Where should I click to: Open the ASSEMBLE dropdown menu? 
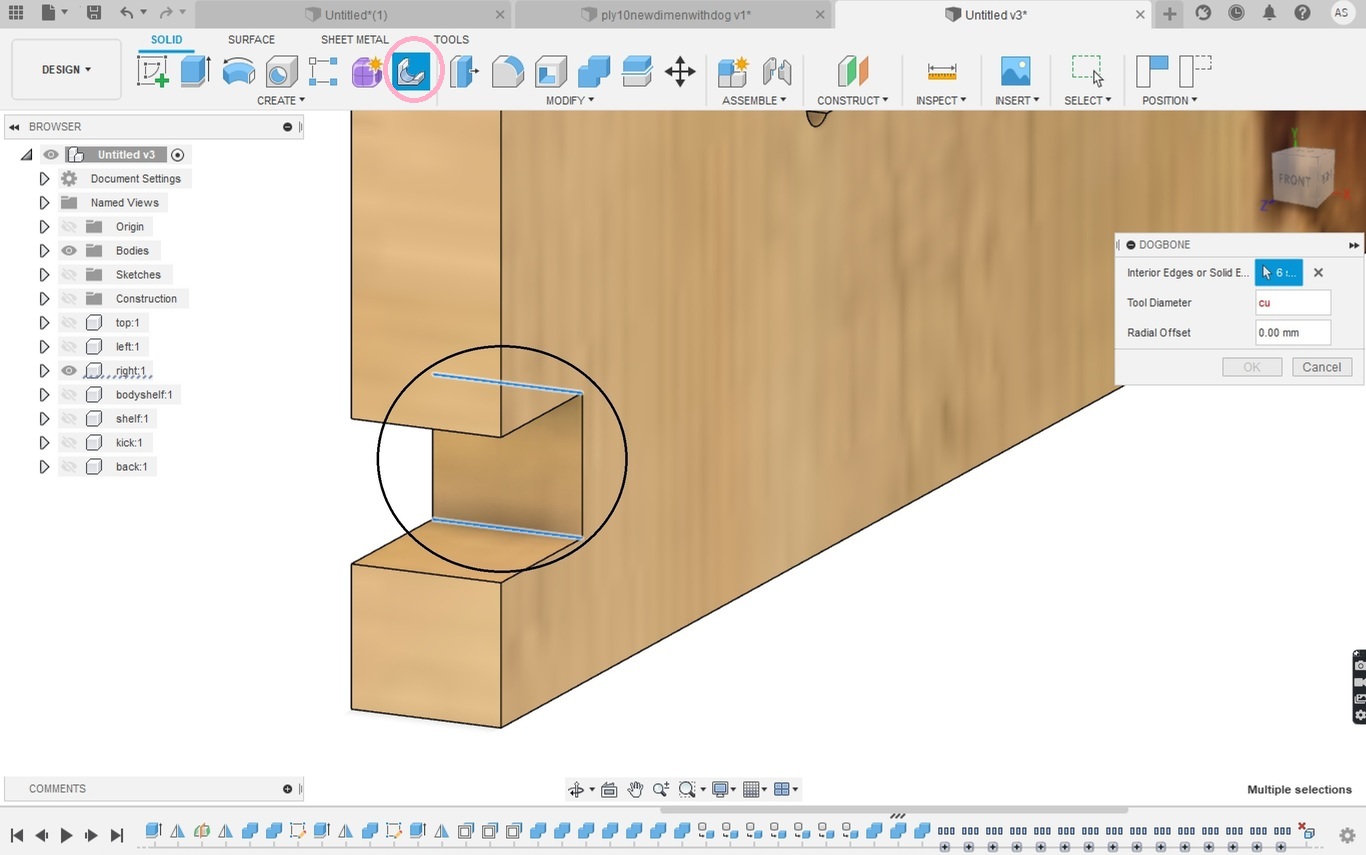pyautogui.click(x=754, y=100)
